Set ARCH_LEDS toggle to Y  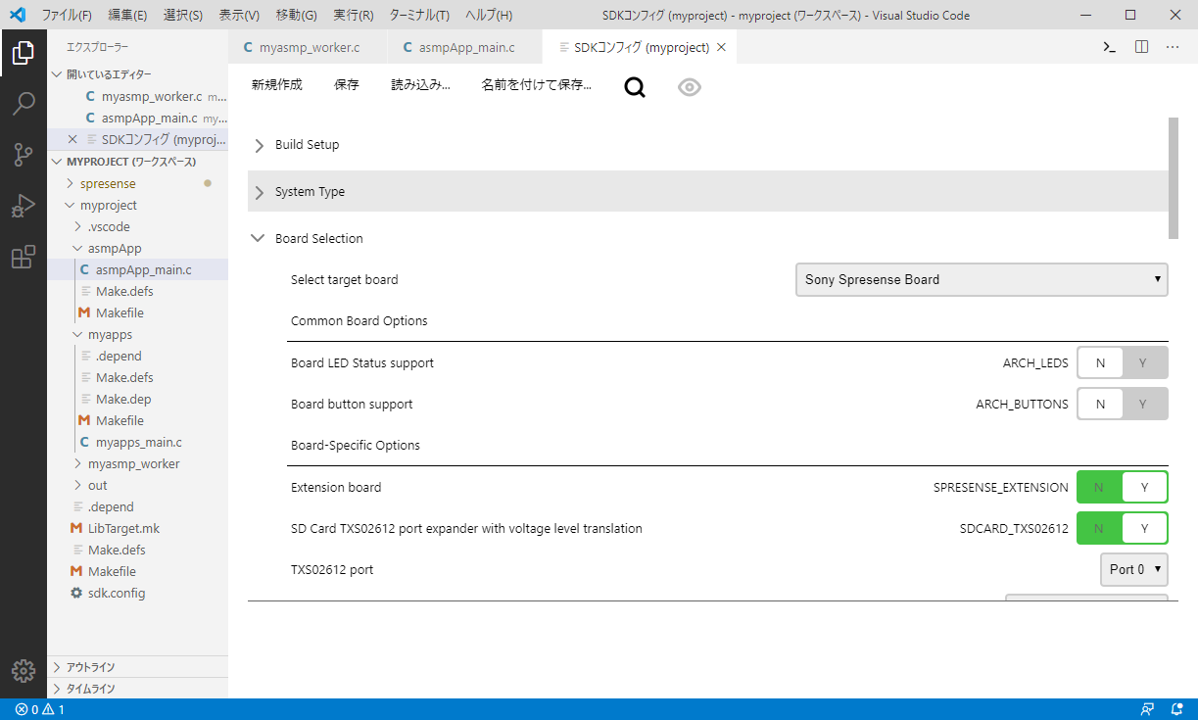1144,363
